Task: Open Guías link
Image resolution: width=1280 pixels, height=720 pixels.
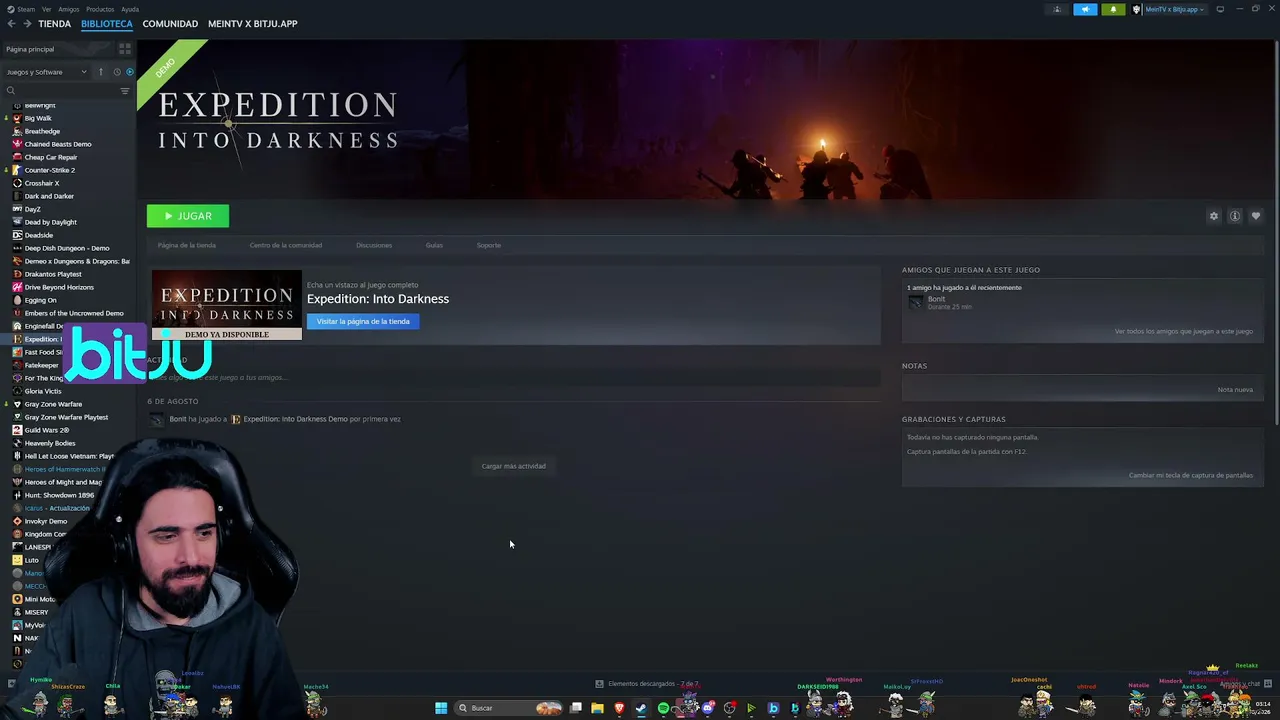Action: pos(434,245)
